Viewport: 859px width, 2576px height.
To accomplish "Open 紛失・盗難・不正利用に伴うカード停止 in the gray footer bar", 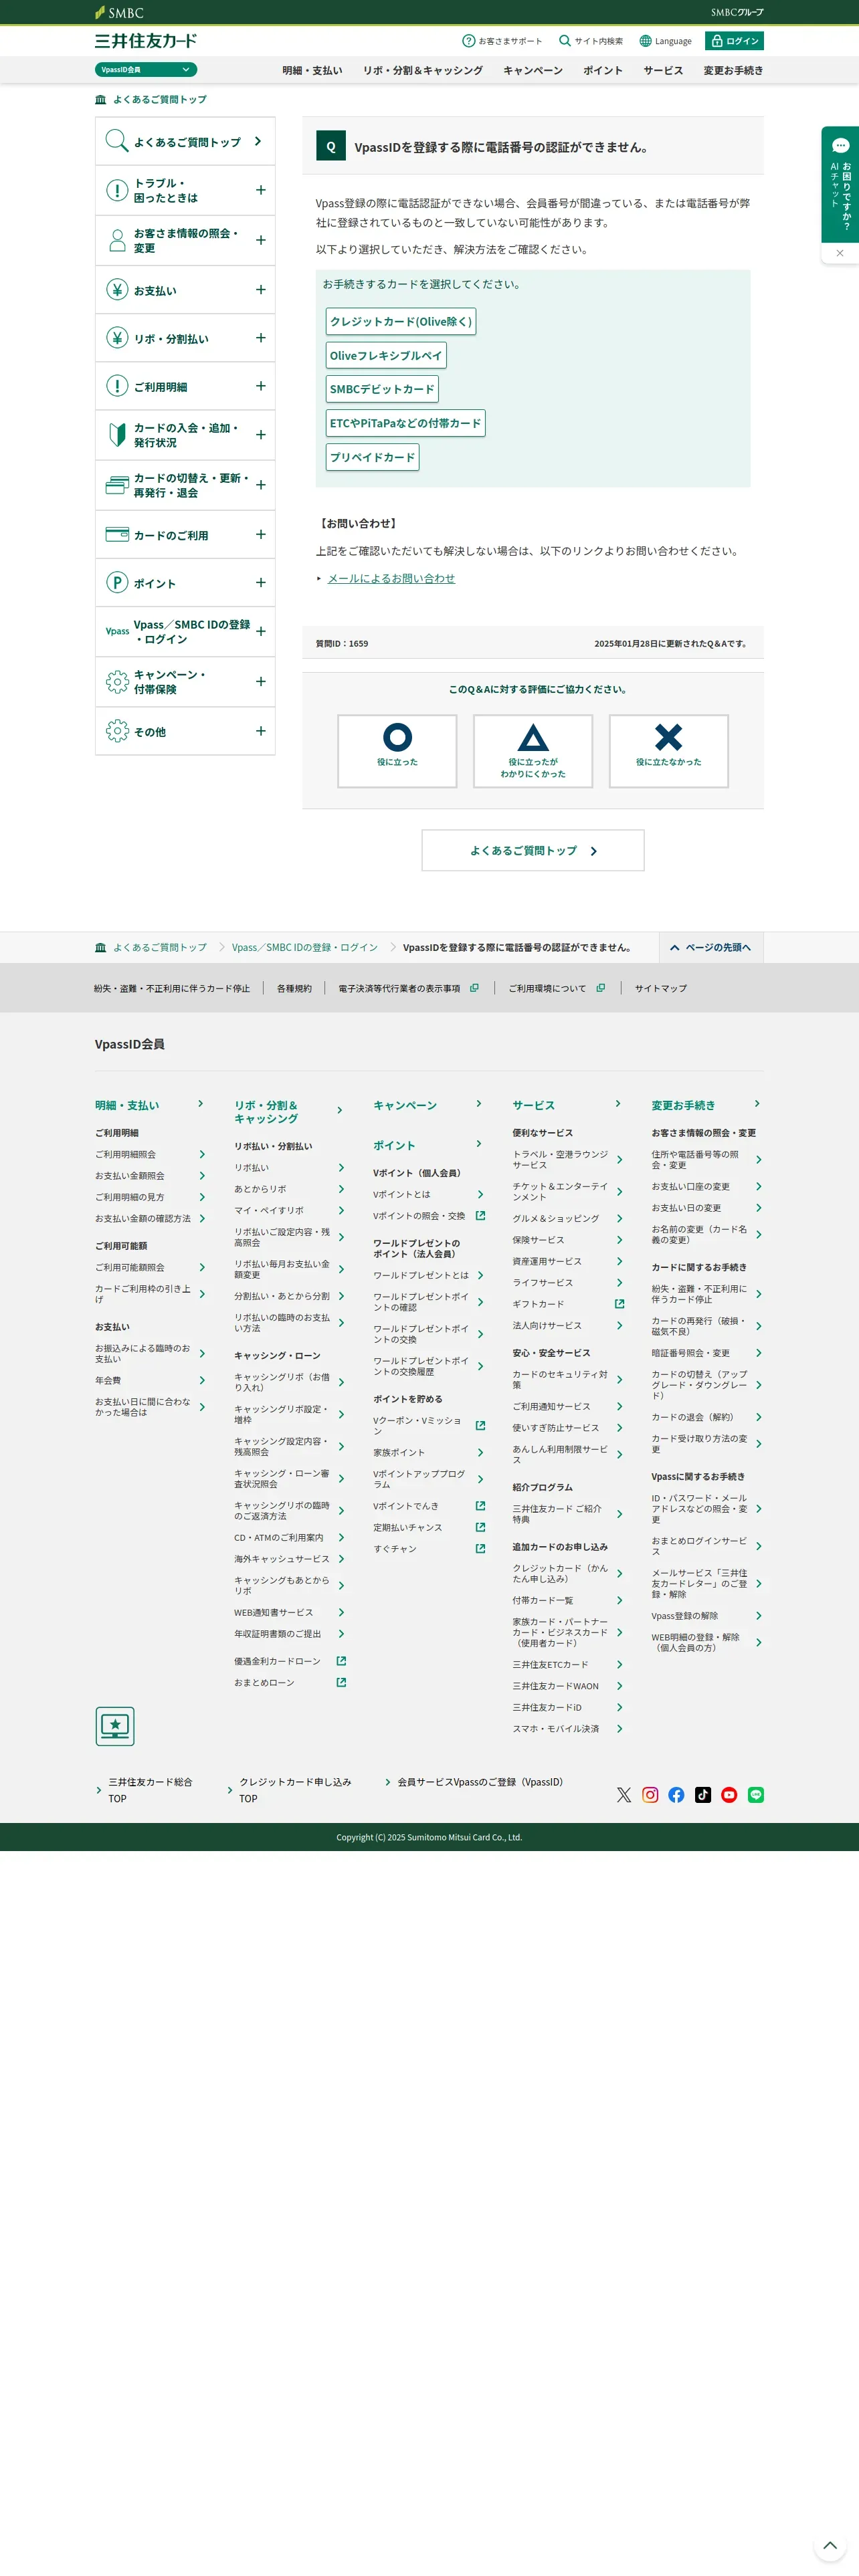I will [x=172, y=988].
